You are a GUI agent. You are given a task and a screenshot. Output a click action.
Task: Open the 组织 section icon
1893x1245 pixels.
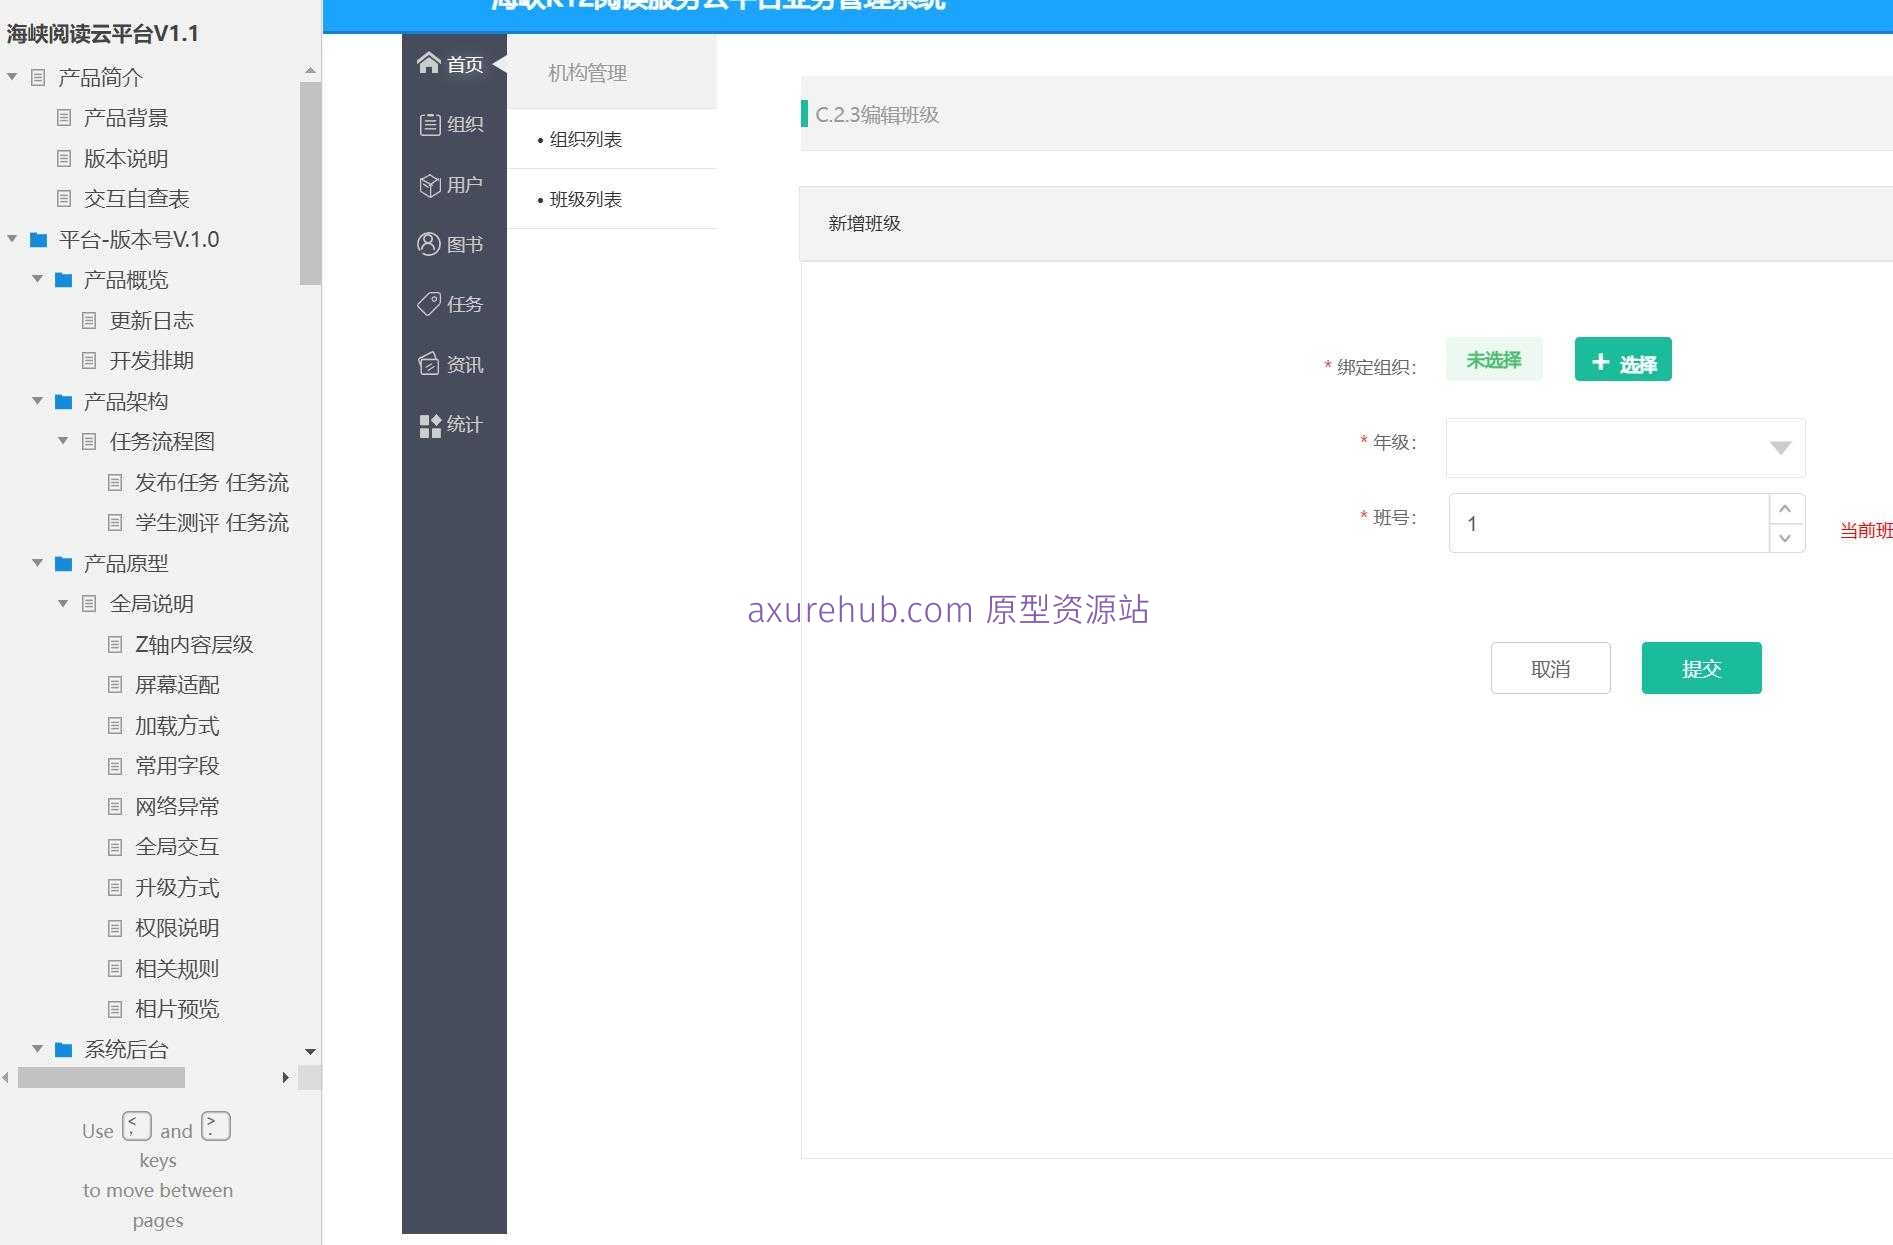tap(429, 124)
